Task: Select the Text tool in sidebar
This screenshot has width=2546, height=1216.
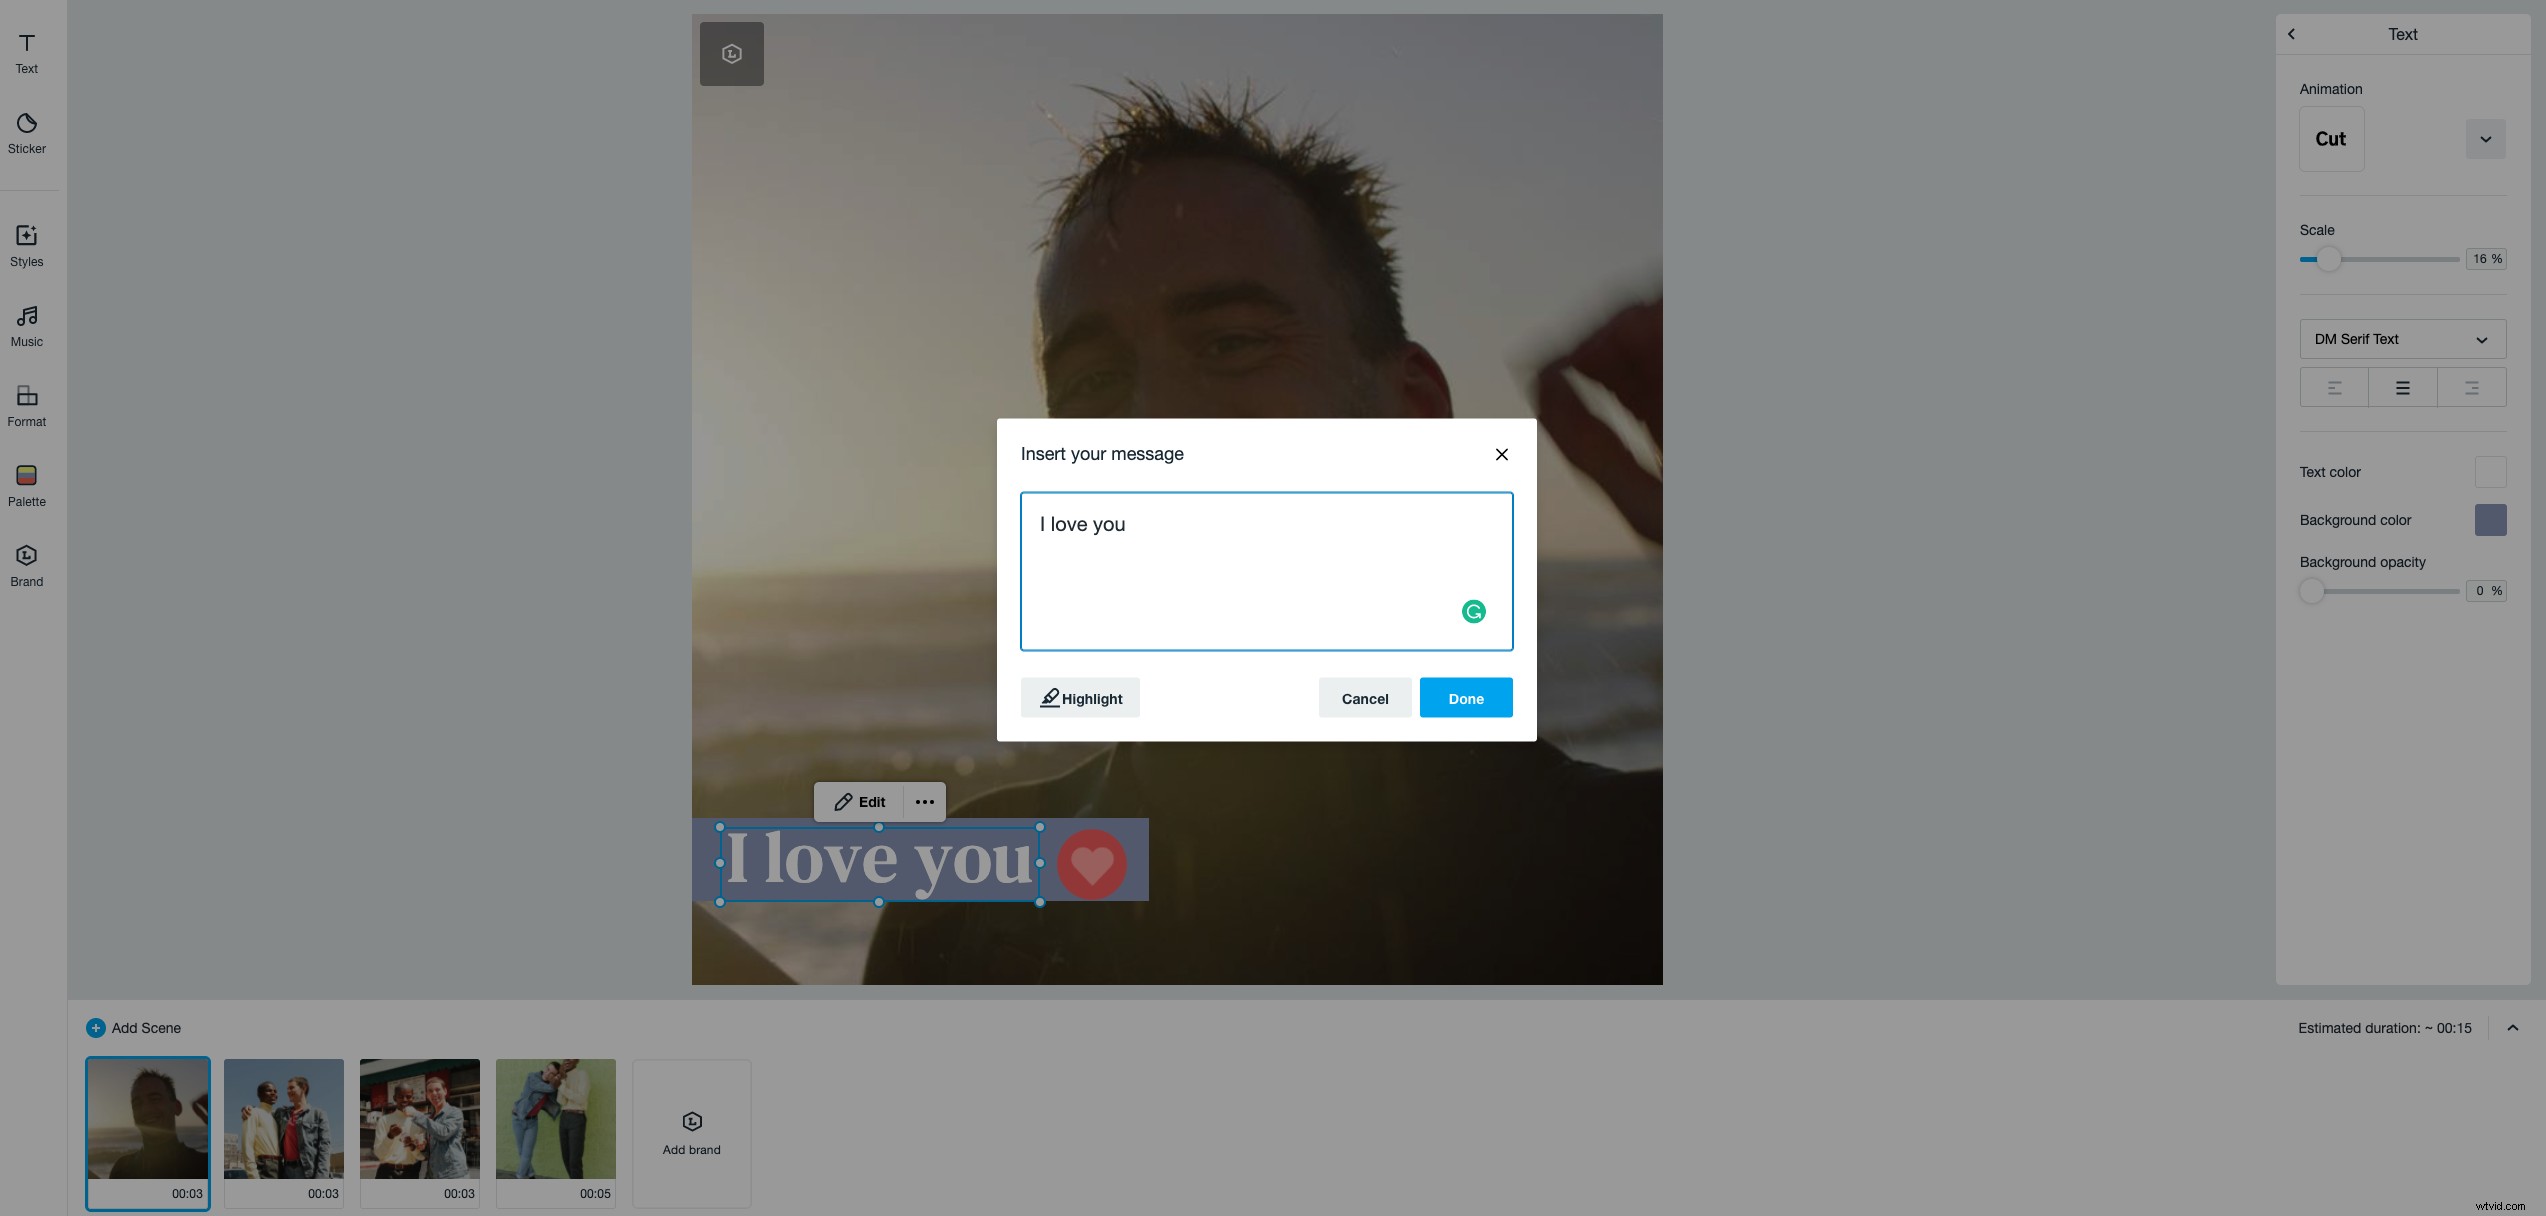Action: pos(26,50)
